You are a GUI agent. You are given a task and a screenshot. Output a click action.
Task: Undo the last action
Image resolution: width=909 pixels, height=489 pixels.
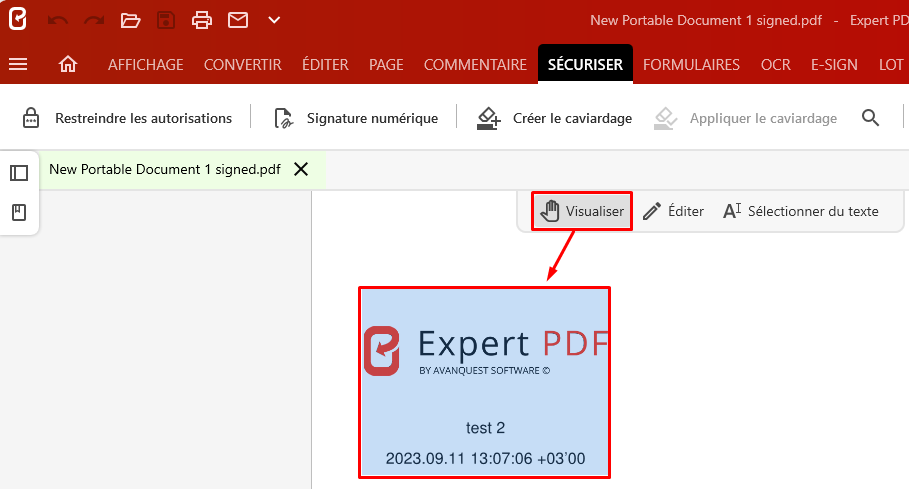point(58,20)
